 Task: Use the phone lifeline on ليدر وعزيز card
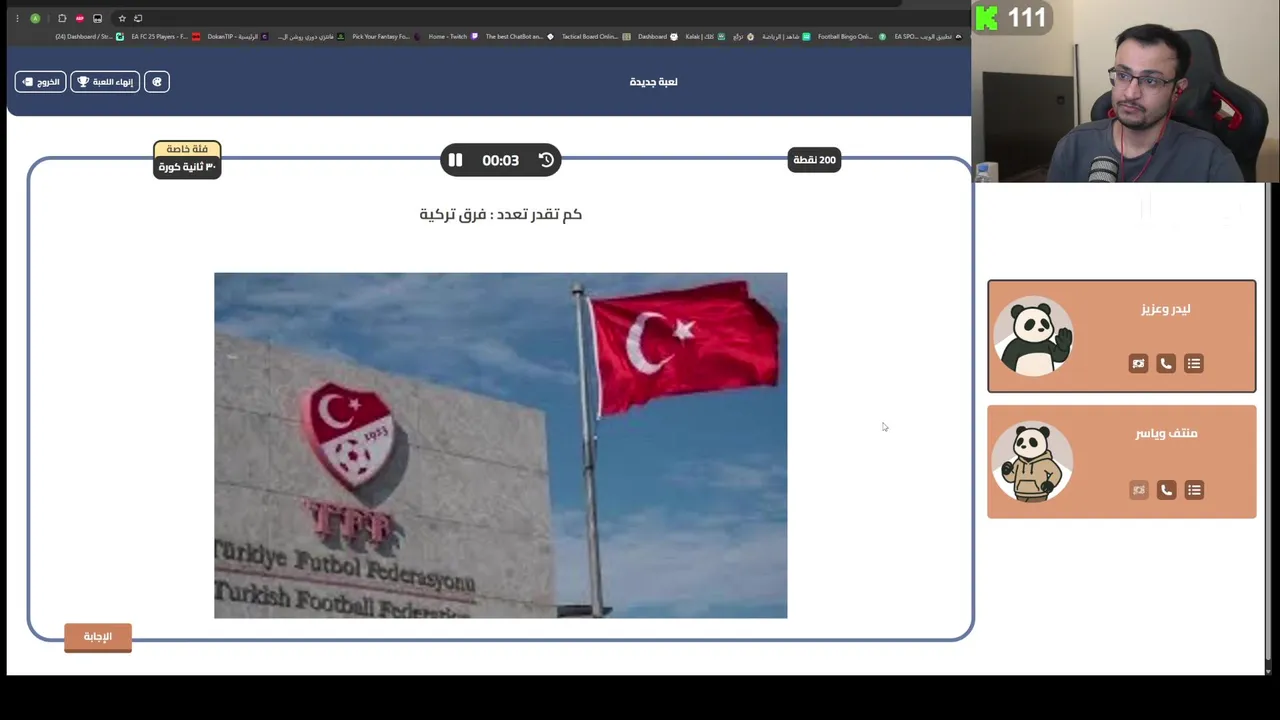1166,364
